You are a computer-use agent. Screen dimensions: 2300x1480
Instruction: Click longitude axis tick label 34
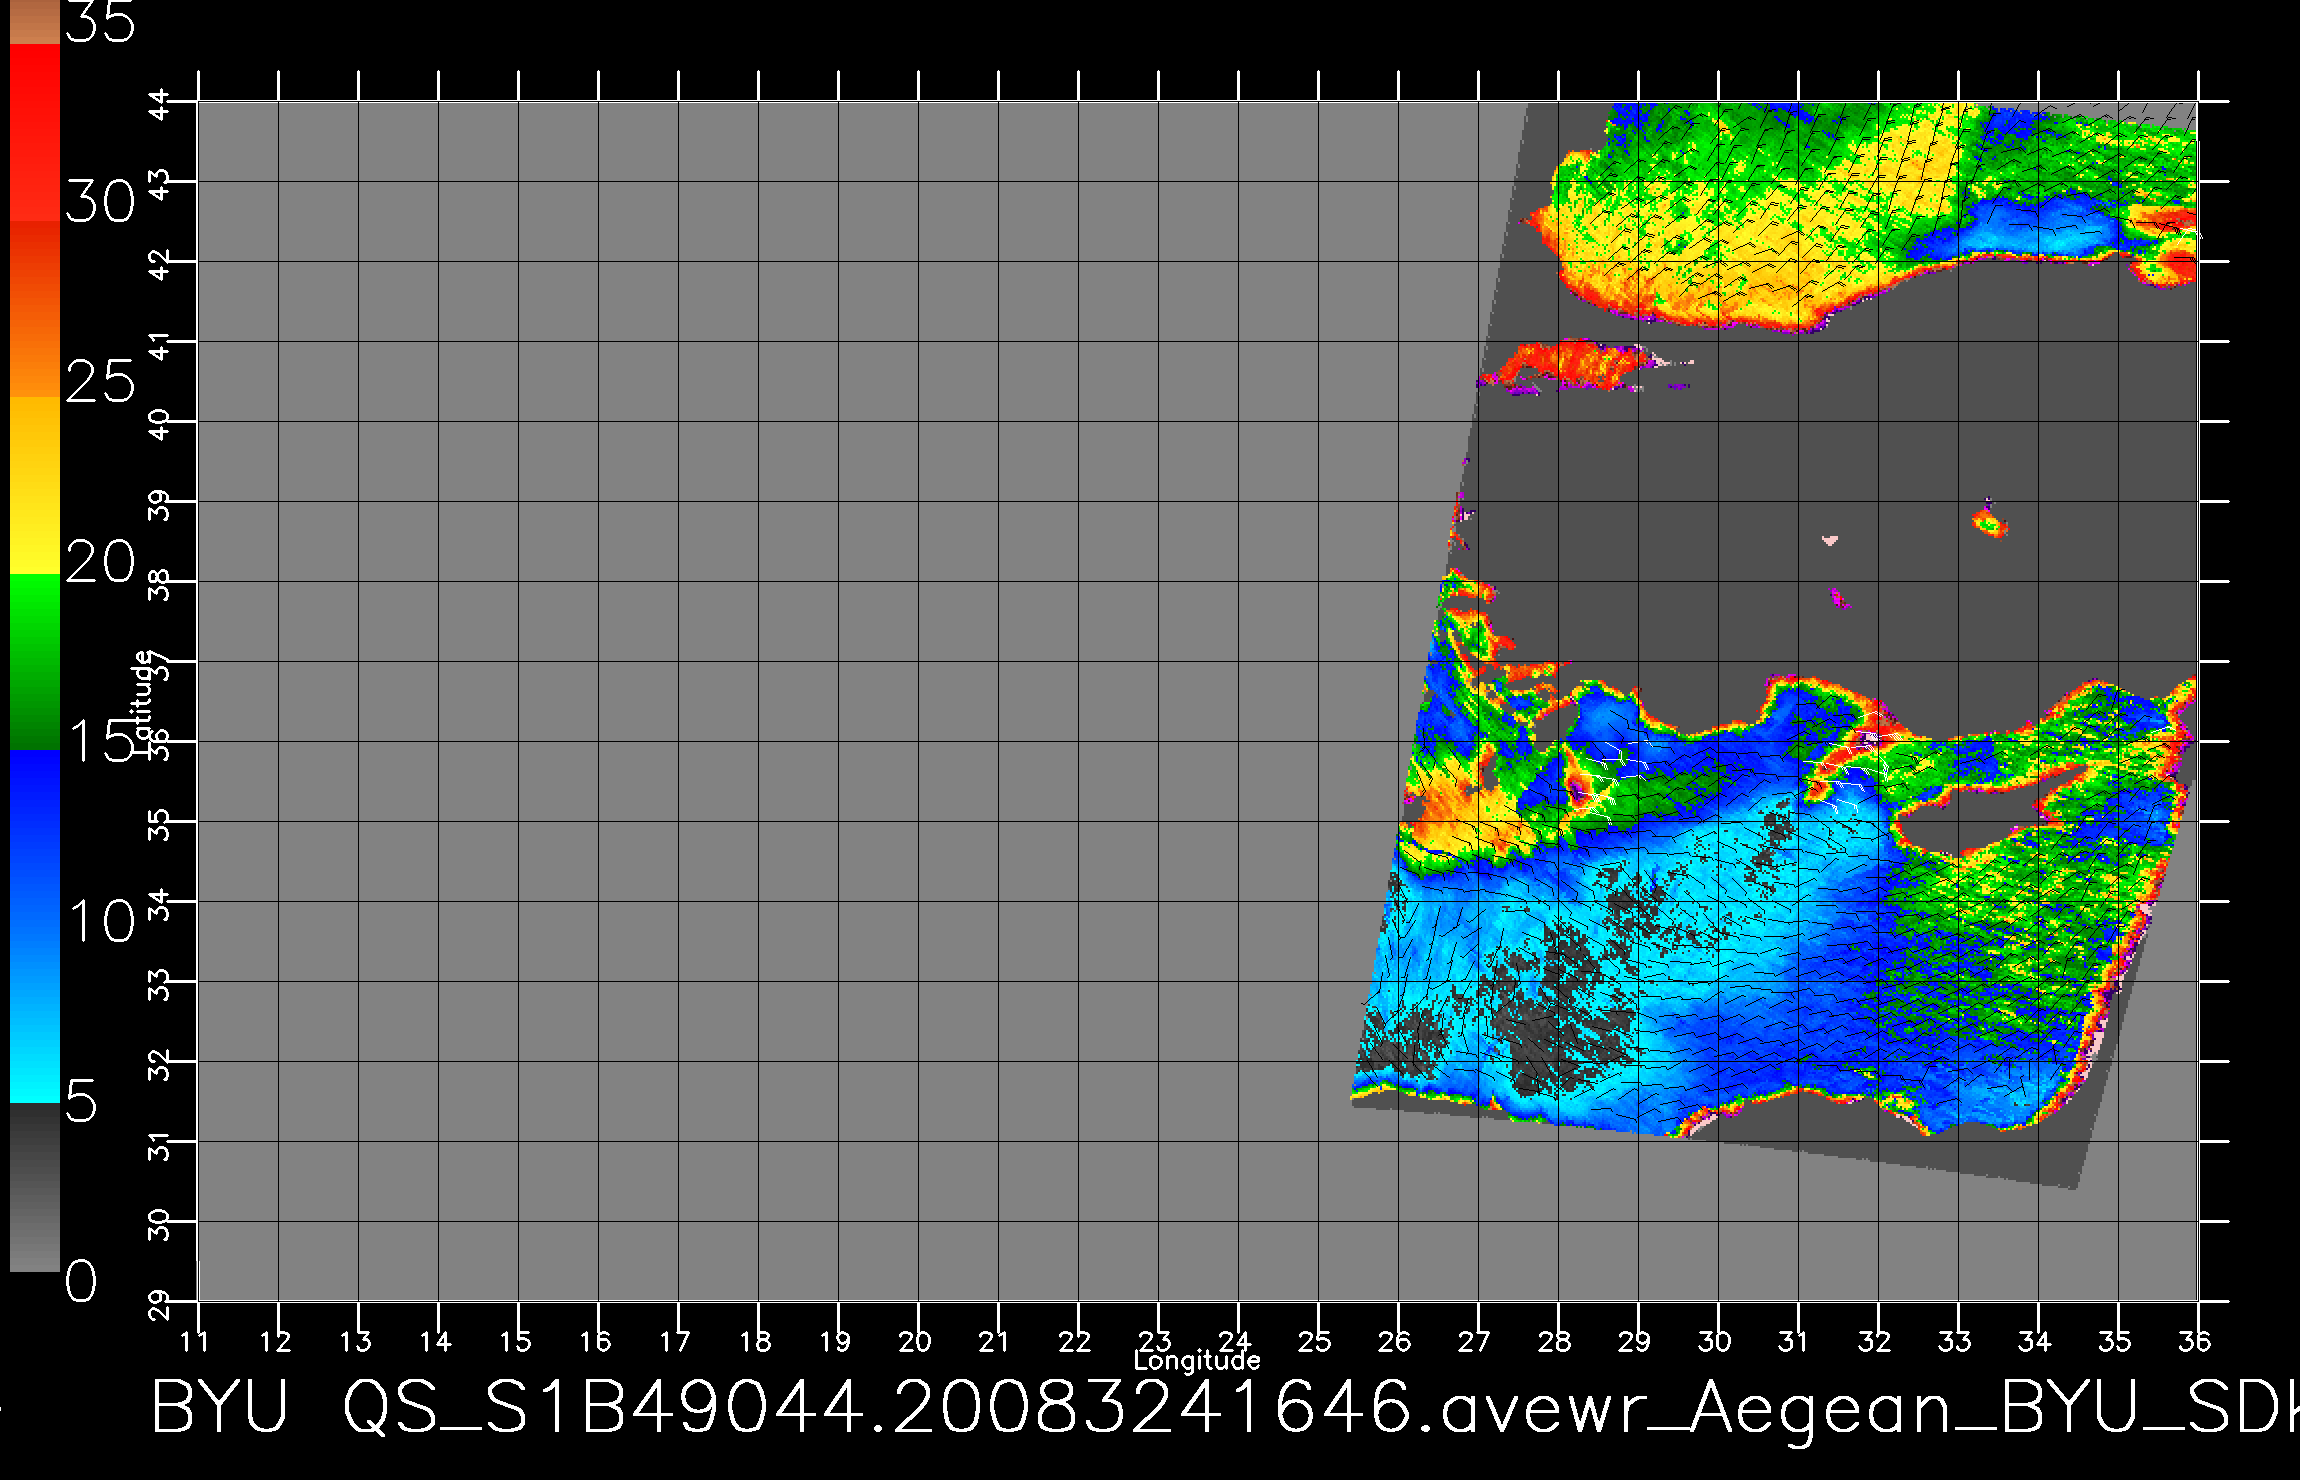(2035, 1341)
